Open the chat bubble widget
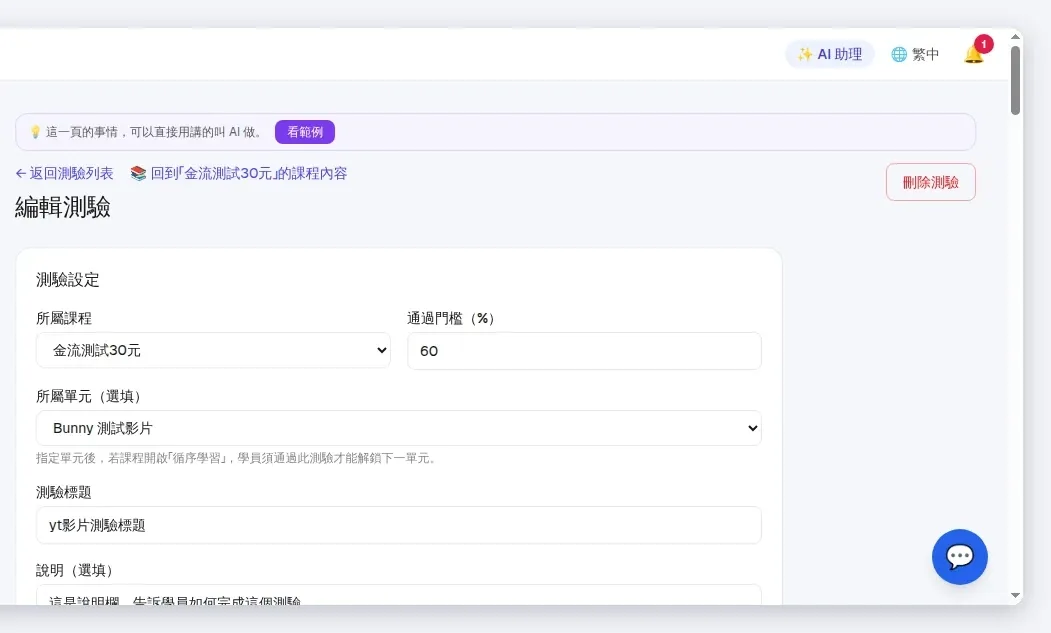The height and width of the screenshot is (633, 1051). tap(960, 557)
